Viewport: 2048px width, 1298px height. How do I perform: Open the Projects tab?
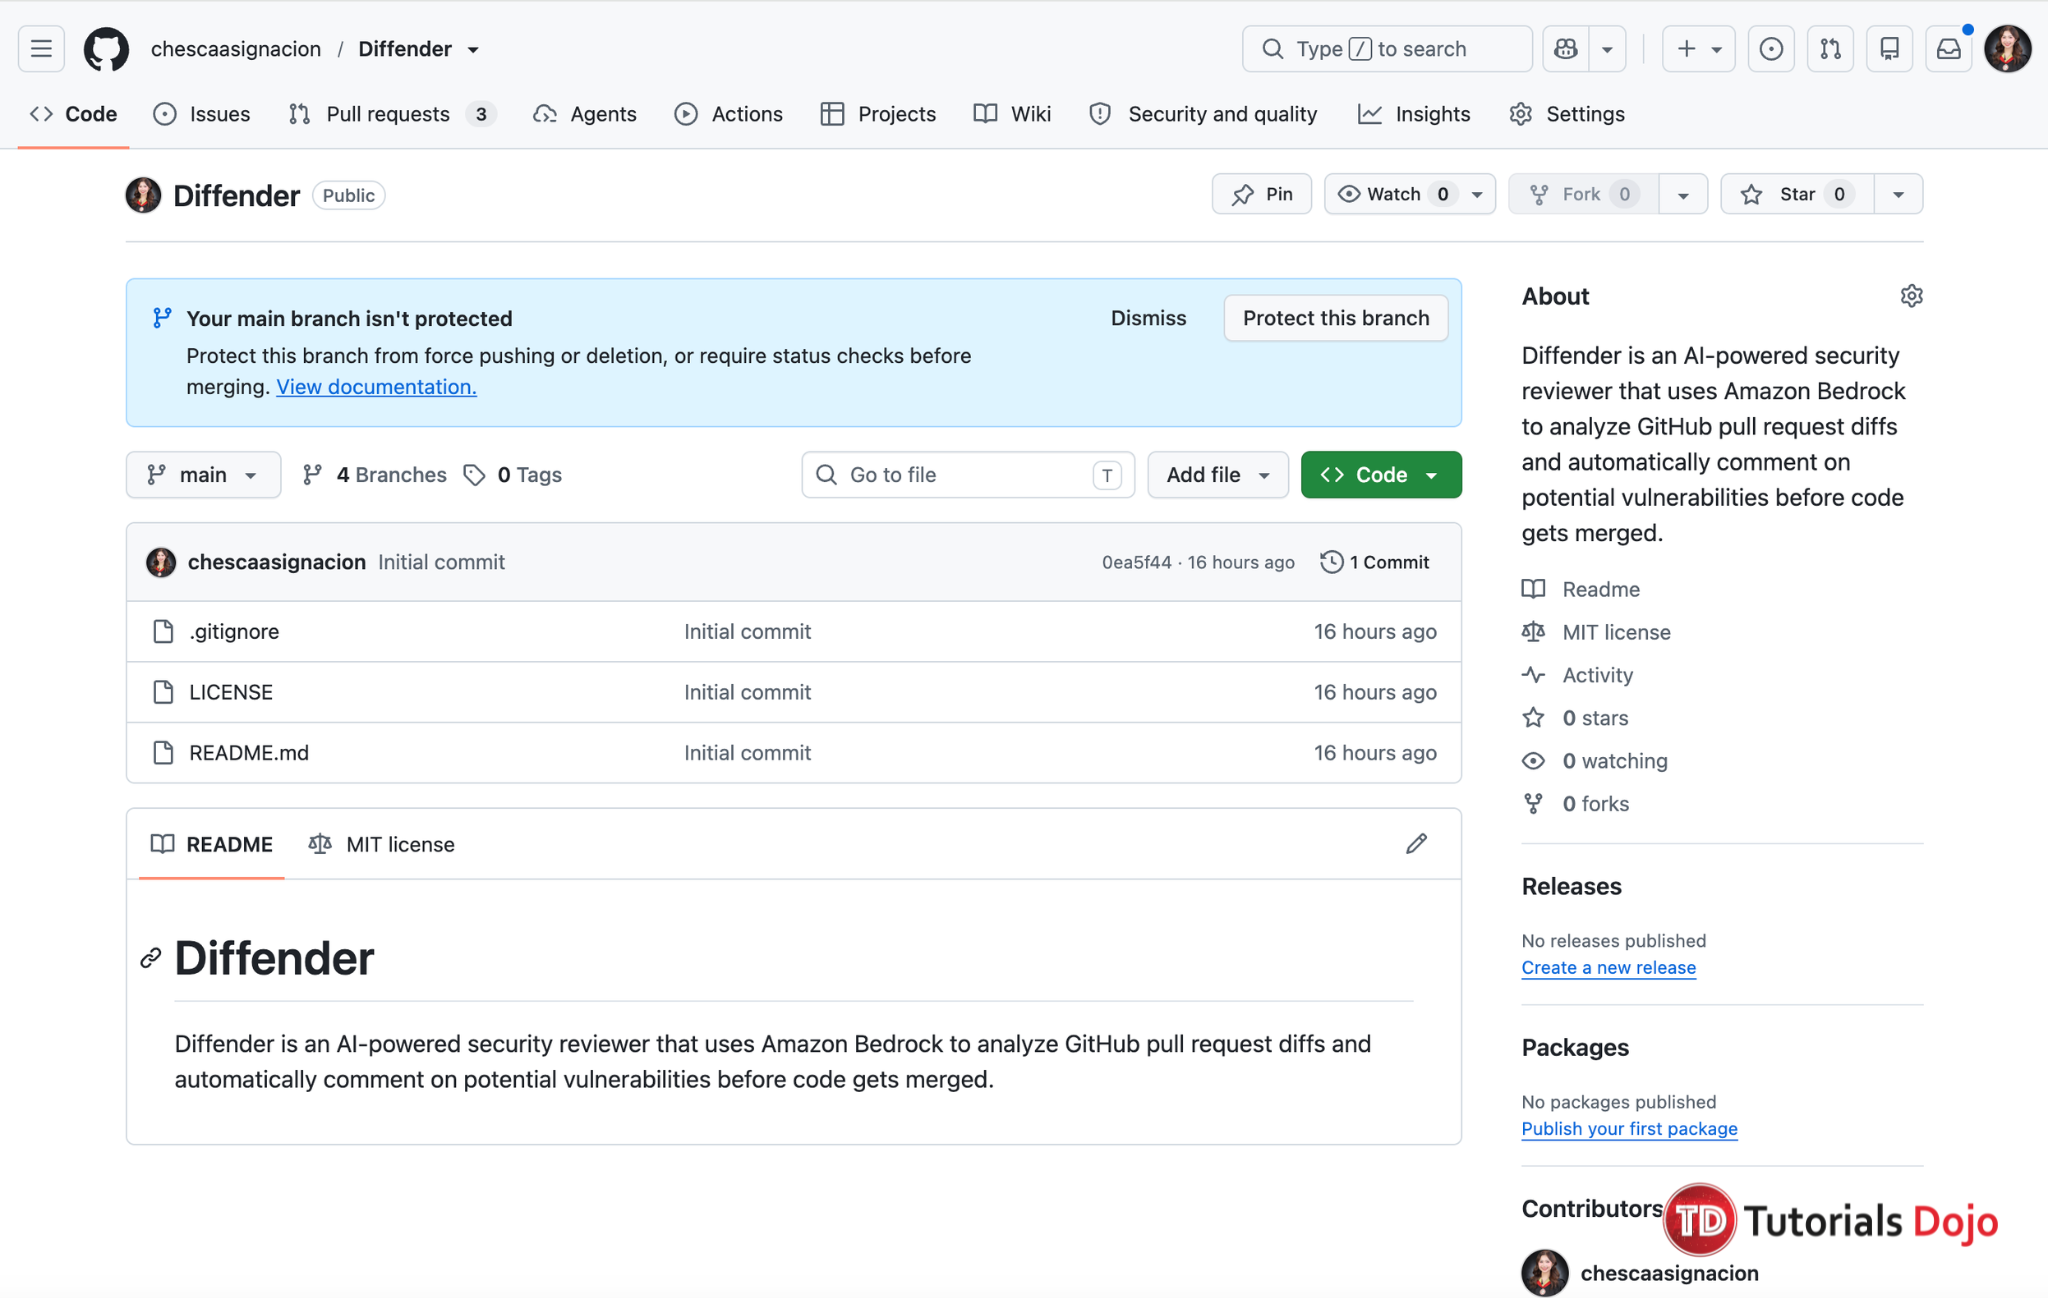(x=879, y=114)
